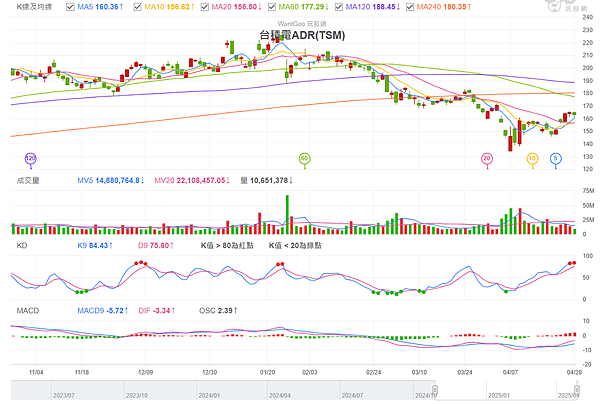Click the D9 75.80 readout
The image size is (600, 404).
(x=156, y=246)
